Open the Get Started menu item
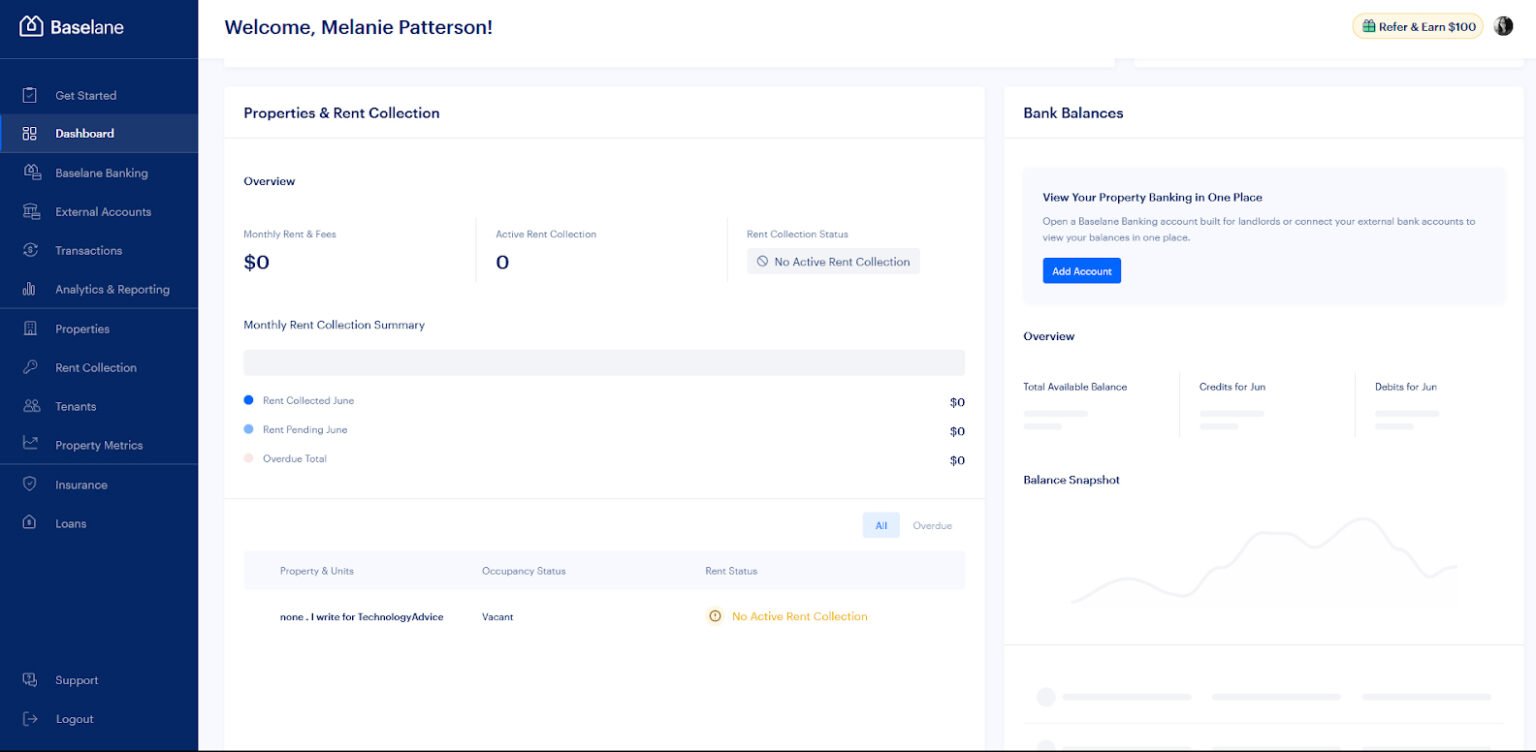 click(99, 95)
